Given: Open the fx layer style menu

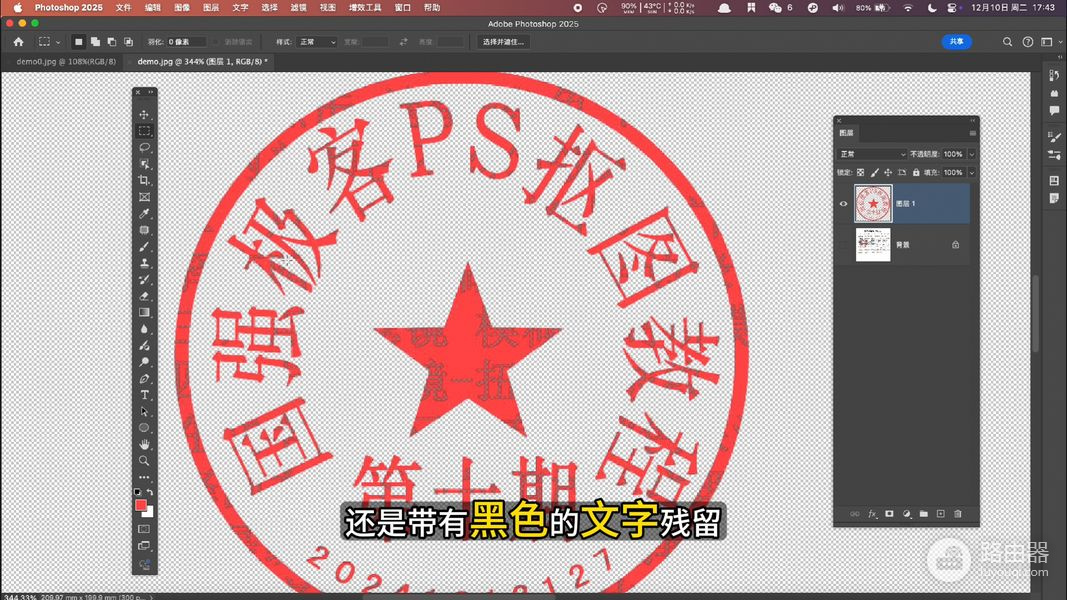Looking at the screenshot, I should (x=872, y=514).
